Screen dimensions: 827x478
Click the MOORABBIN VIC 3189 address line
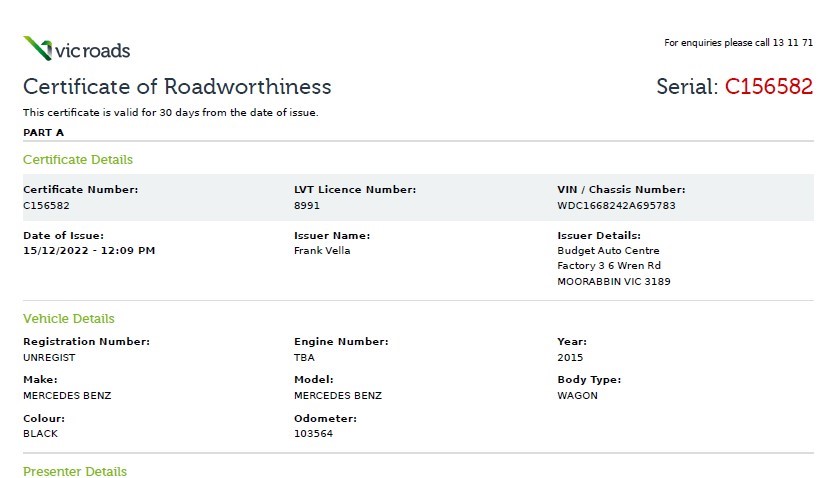pyautogui.click(x=613, y=281)
